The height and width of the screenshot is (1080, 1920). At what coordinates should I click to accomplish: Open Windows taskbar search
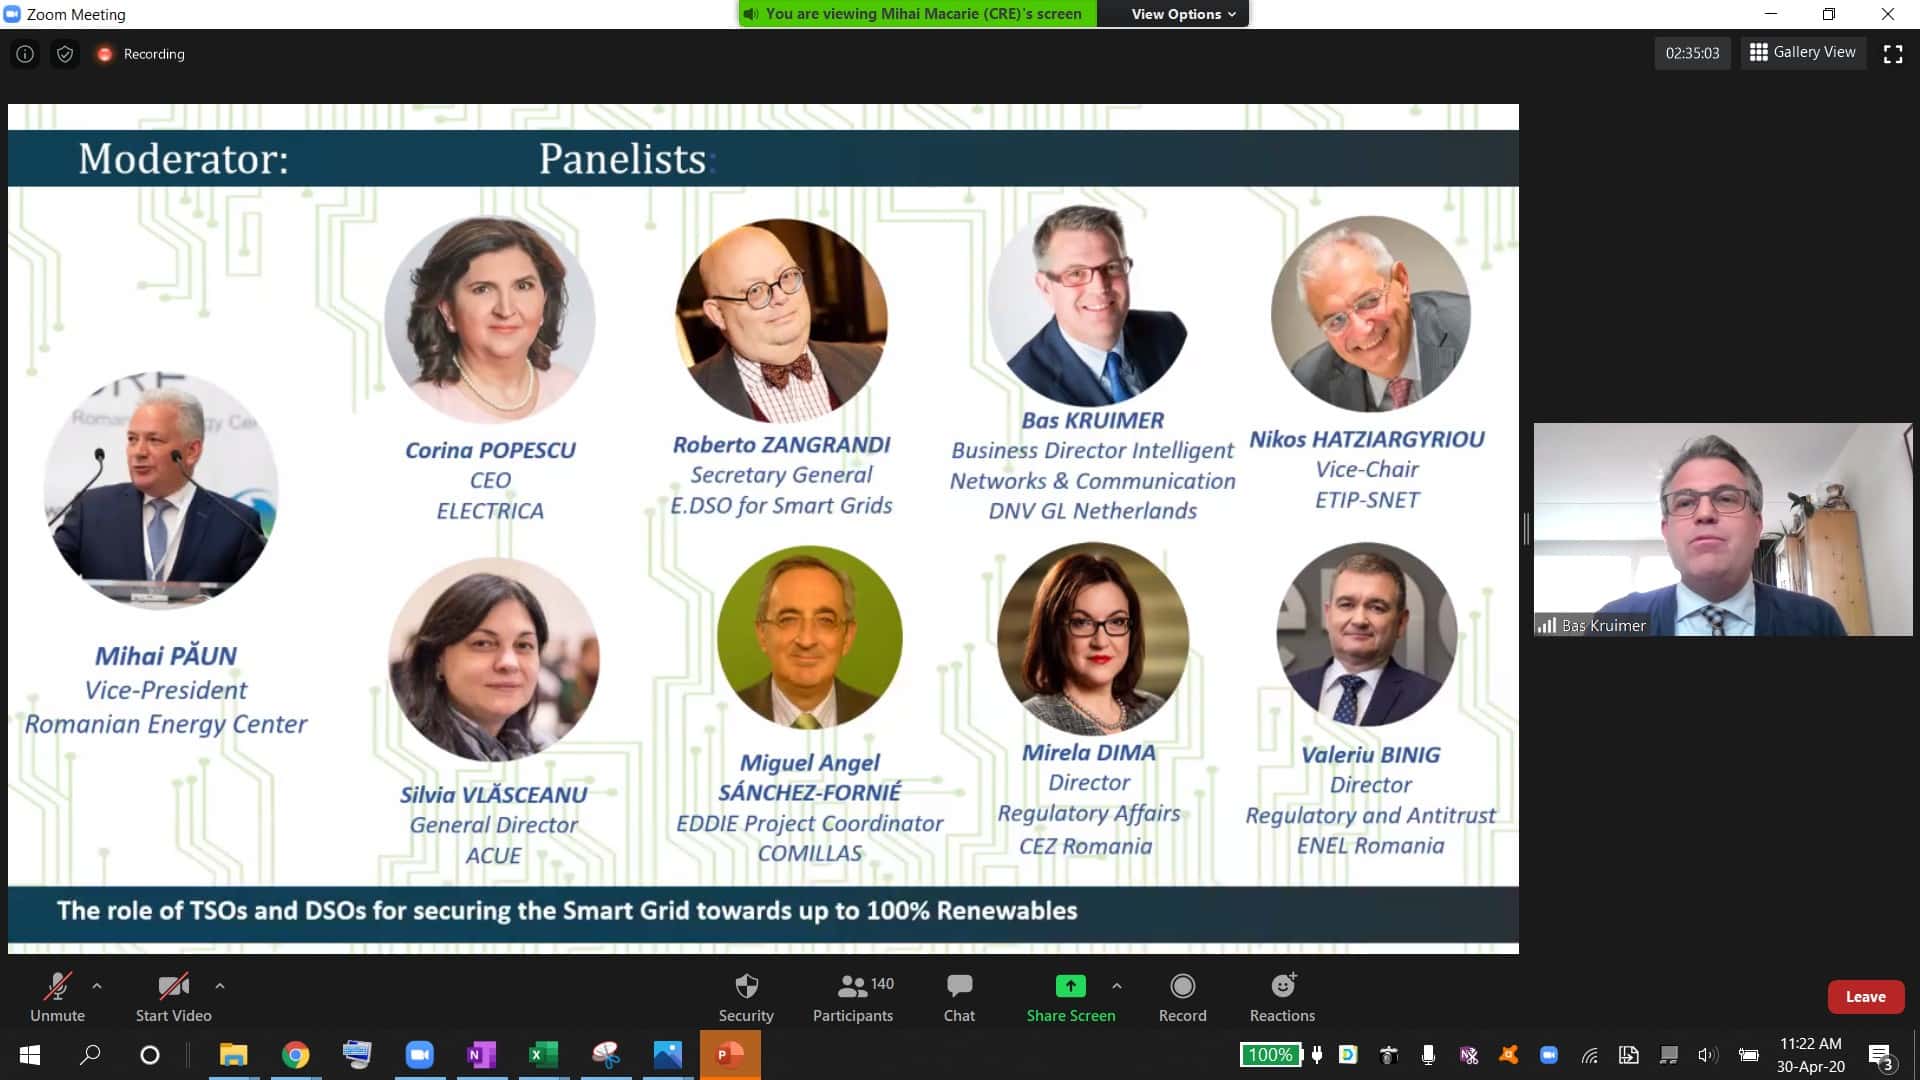[90, 1055]
